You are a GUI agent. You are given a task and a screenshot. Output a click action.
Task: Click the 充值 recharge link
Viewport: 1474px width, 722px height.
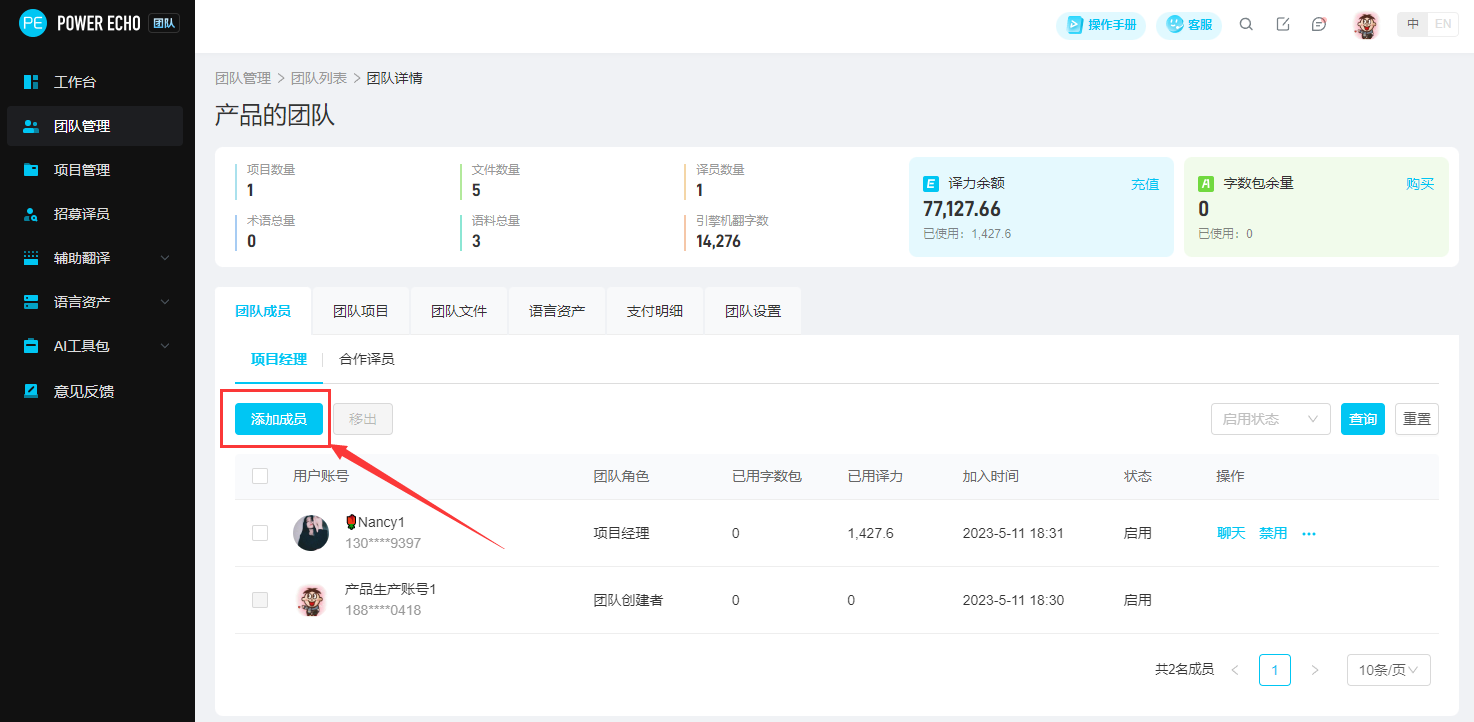tap(1145, 184)
